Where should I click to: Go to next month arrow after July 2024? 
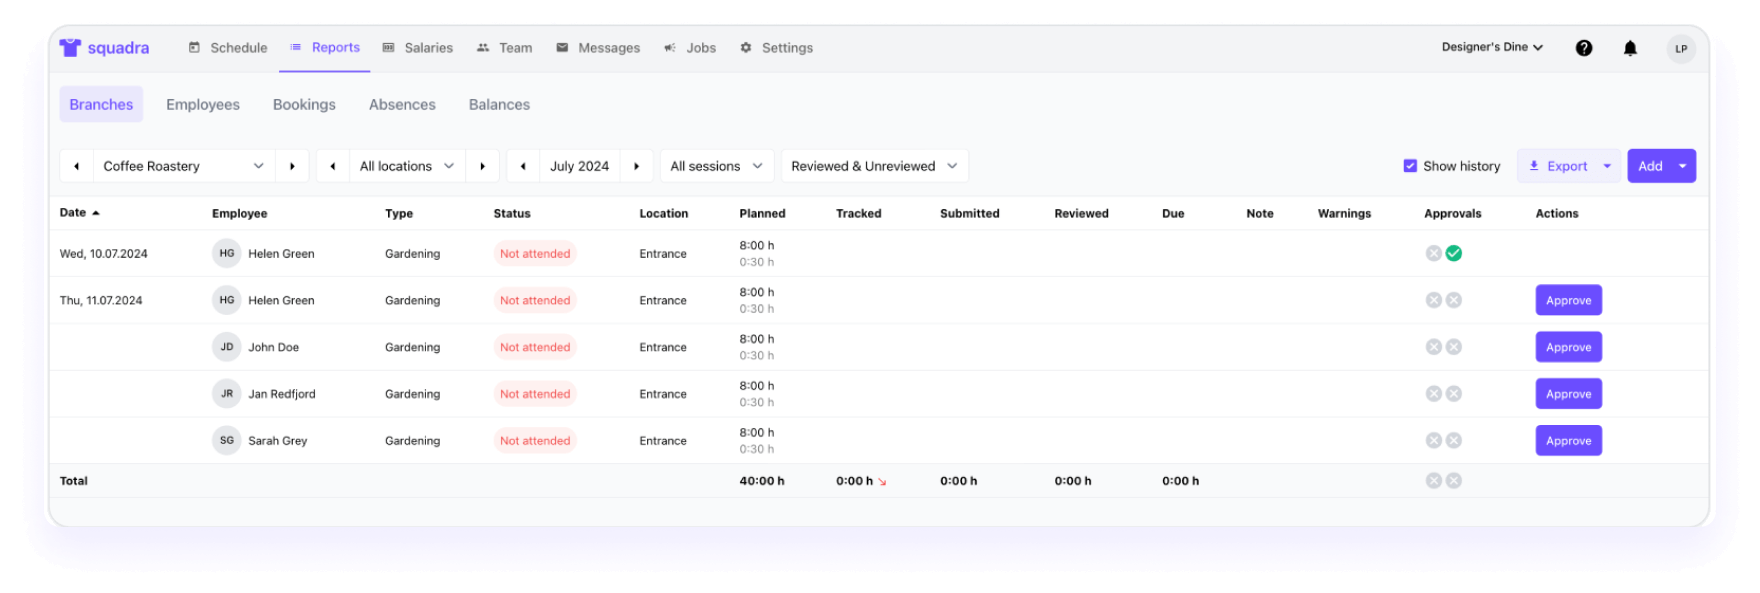pos(637,166)
